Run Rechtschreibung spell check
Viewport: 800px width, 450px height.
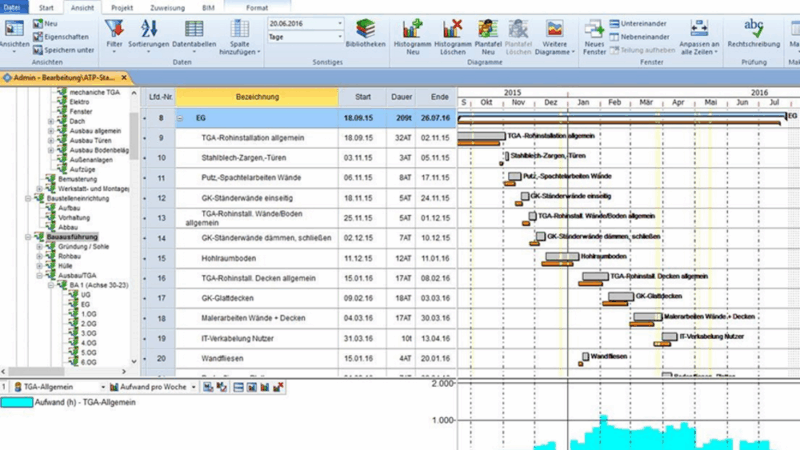click(754, 34)
